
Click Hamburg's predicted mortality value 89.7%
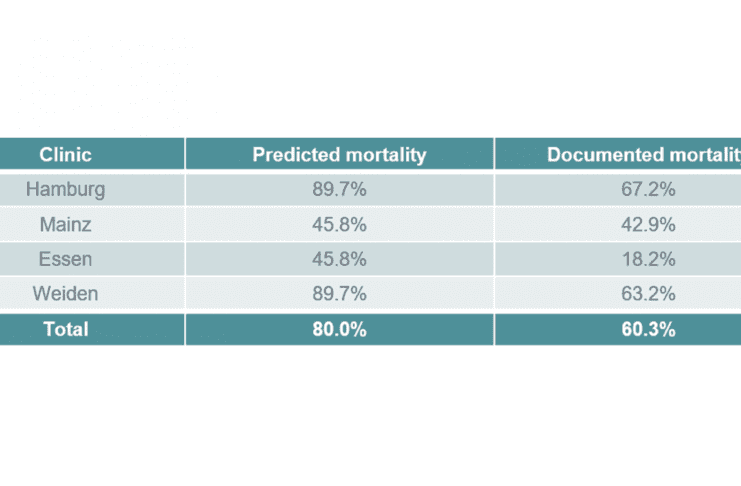click(x=339, y=189)
